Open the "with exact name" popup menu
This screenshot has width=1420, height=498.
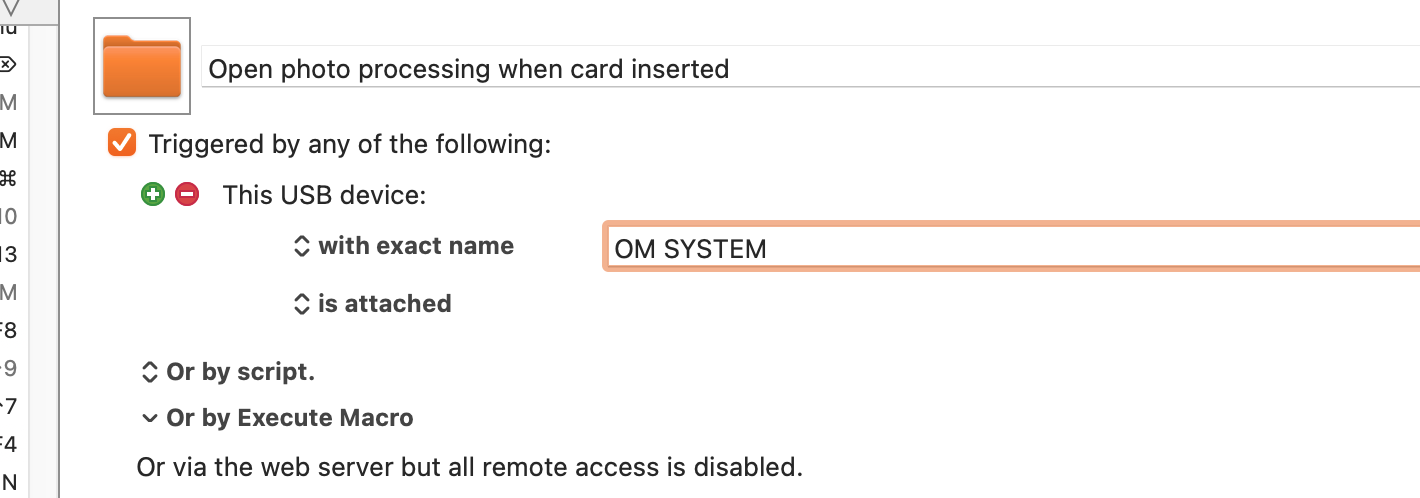pyautogui.click(x=404, y=246)
